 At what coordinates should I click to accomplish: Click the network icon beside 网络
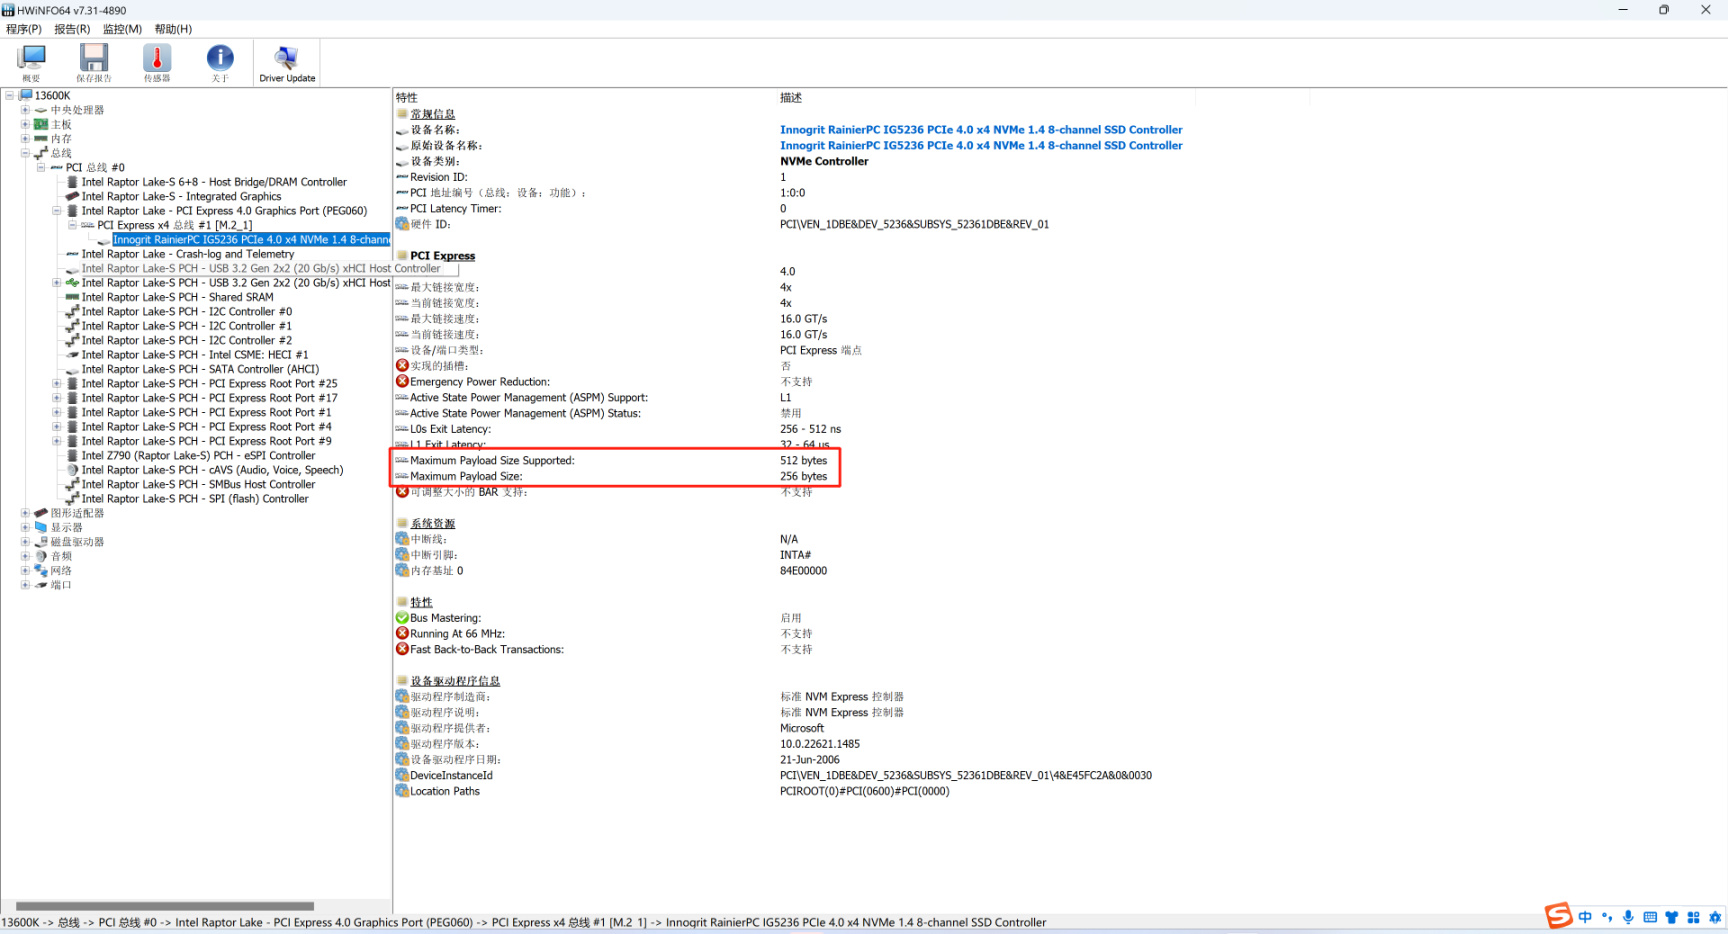point(41,570)
